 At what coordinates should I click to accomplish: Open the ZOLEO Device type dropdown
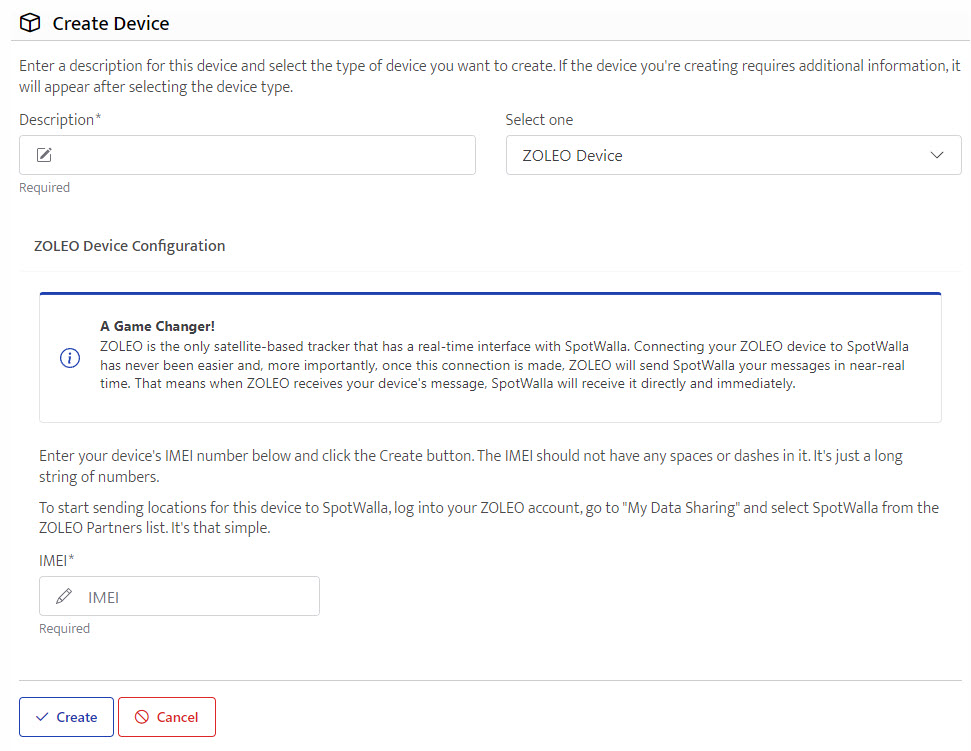(720, 155)
